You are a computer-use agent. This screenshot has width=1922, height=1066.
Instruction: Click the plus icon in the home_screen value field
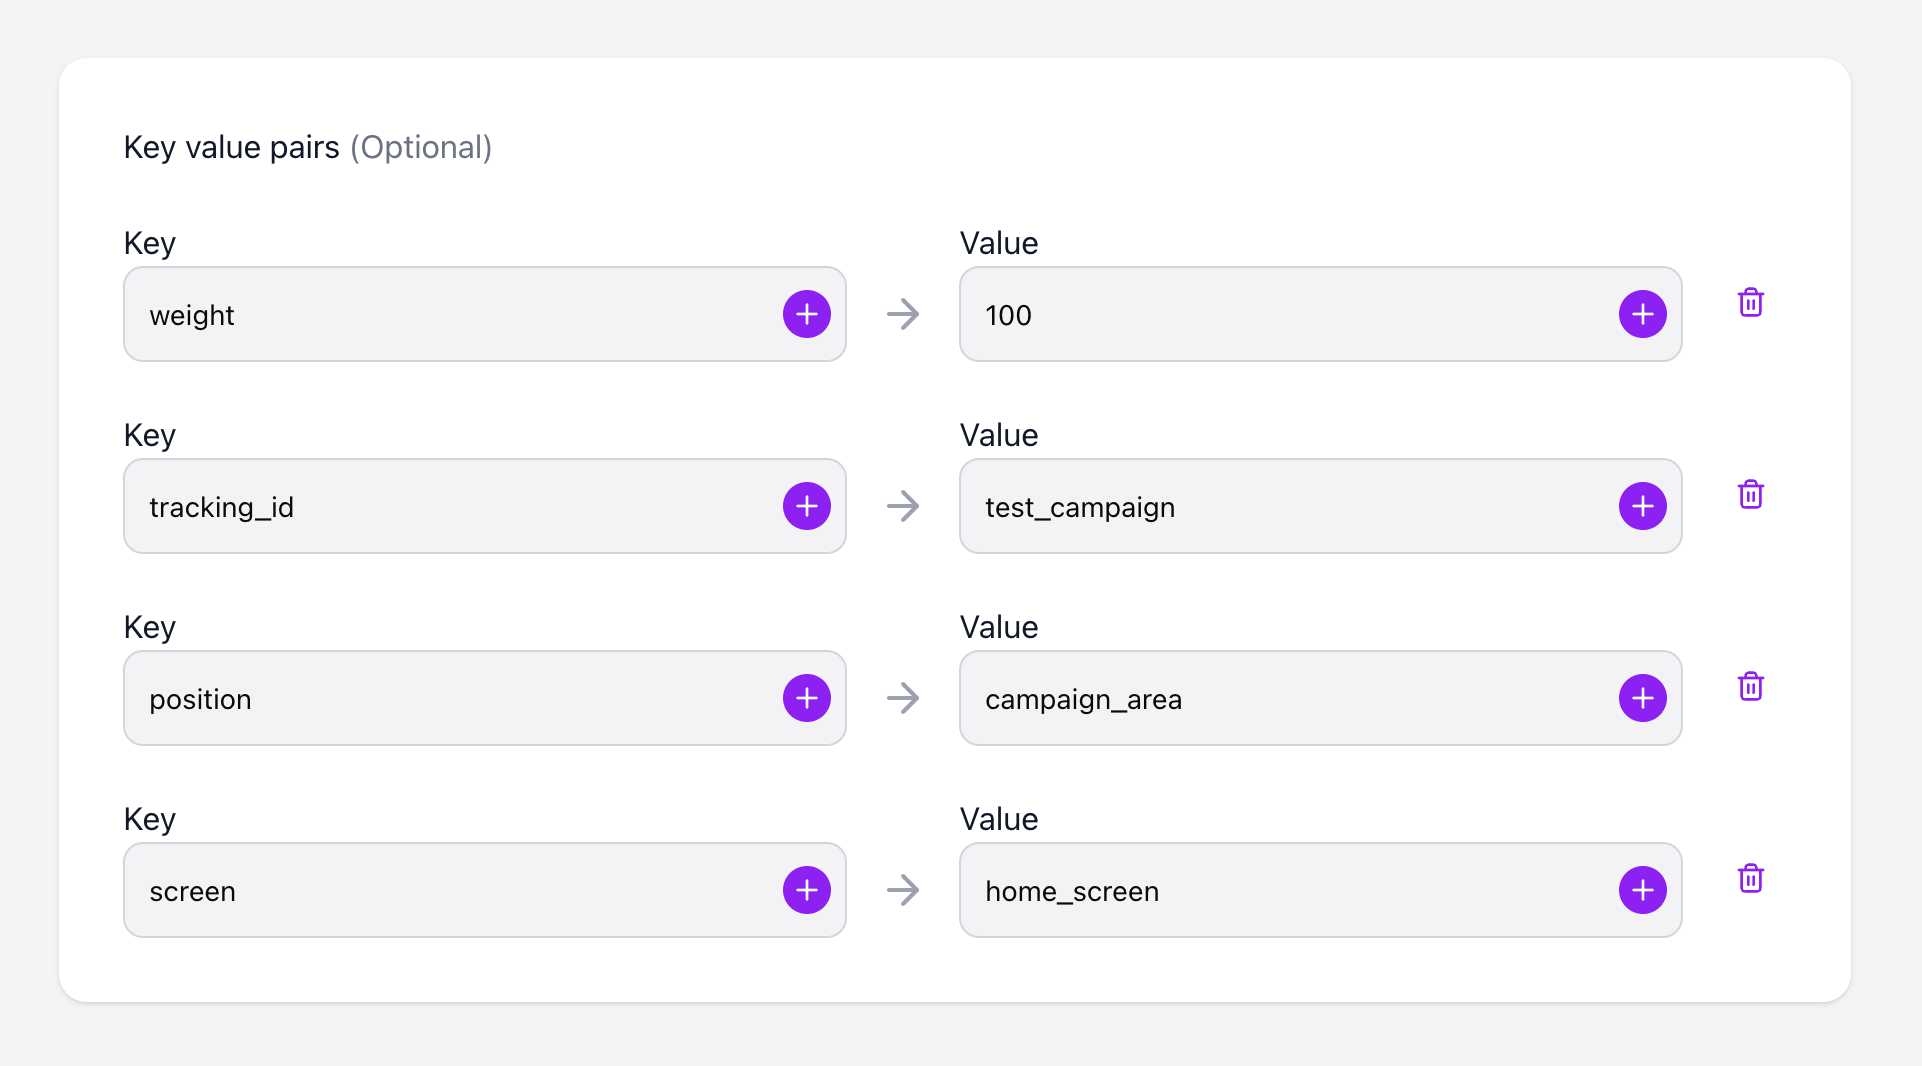pos(1642,890)
